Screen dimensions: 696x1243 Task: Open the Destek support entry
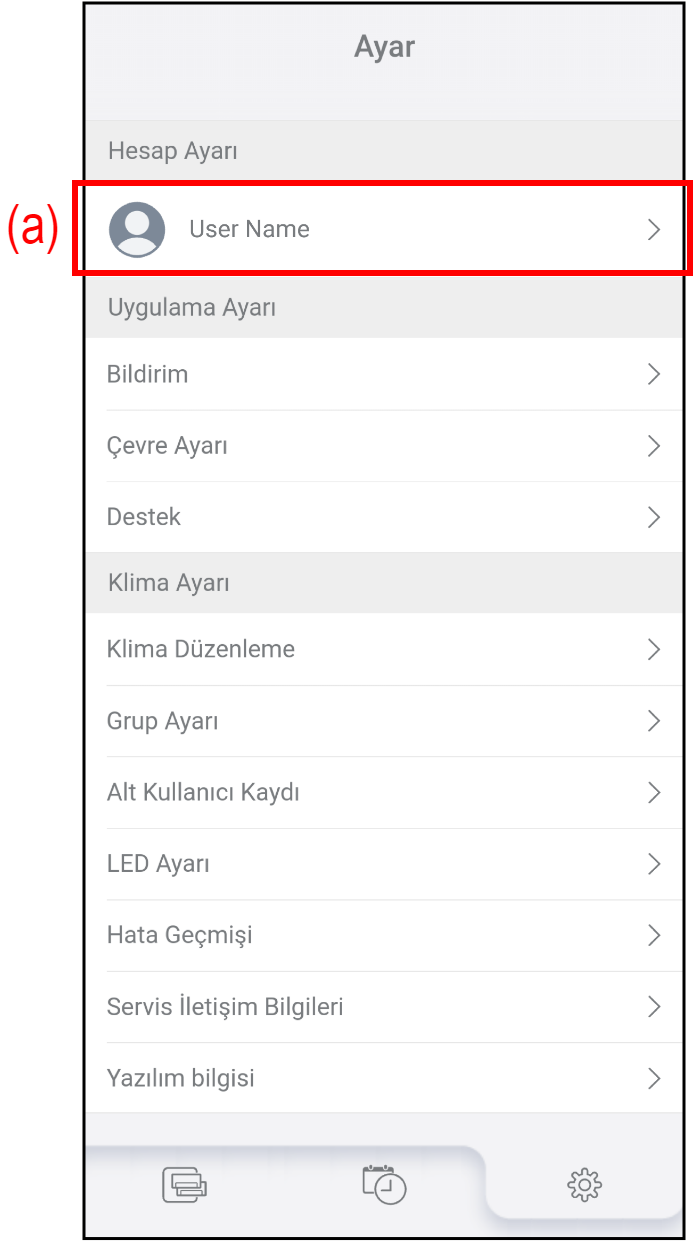click(144, 517)
